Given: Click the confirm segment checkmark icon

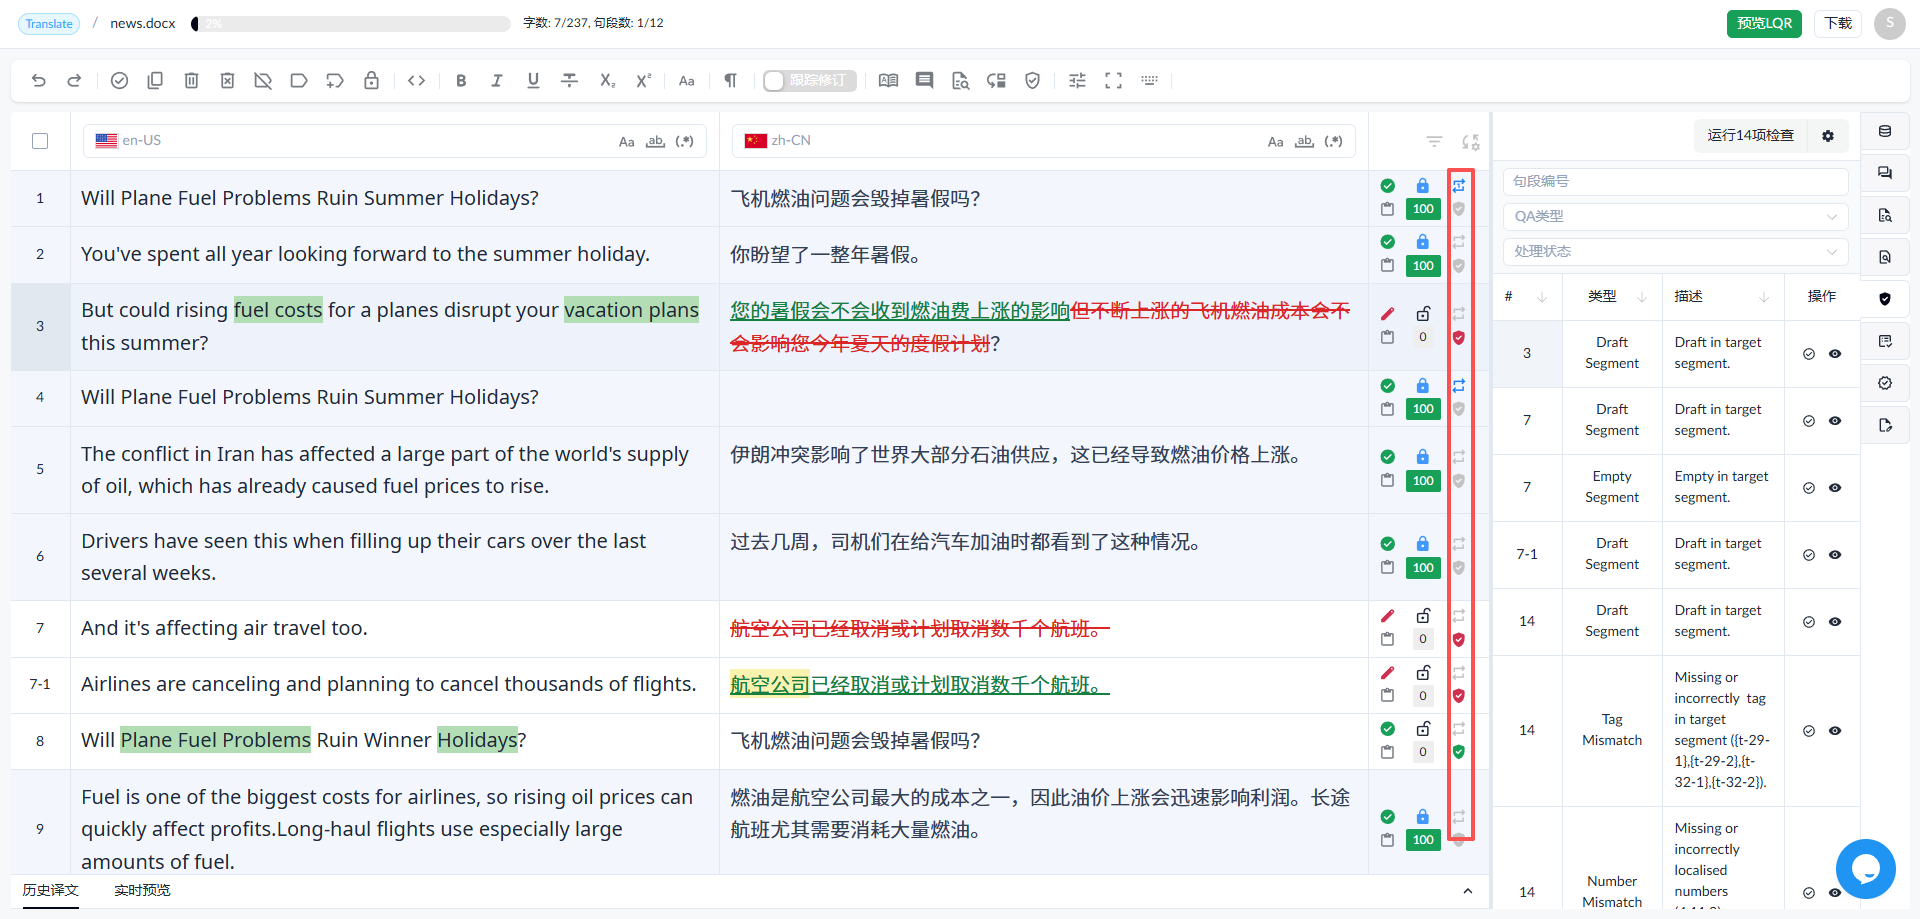Looking at the screenshot, I should pos(119,81).
